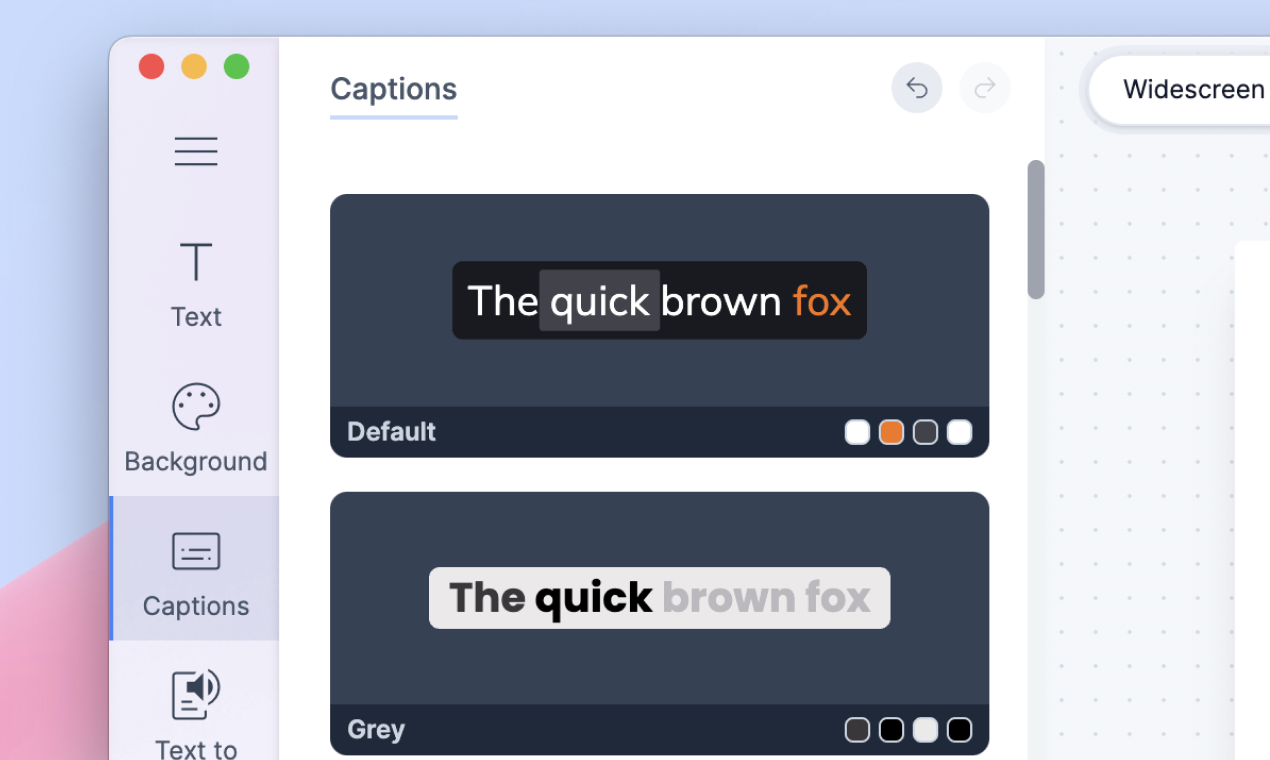Pick the orange swatch in Default row
The width and height of the screenshot is (1270, 760).
click(891, 432)
